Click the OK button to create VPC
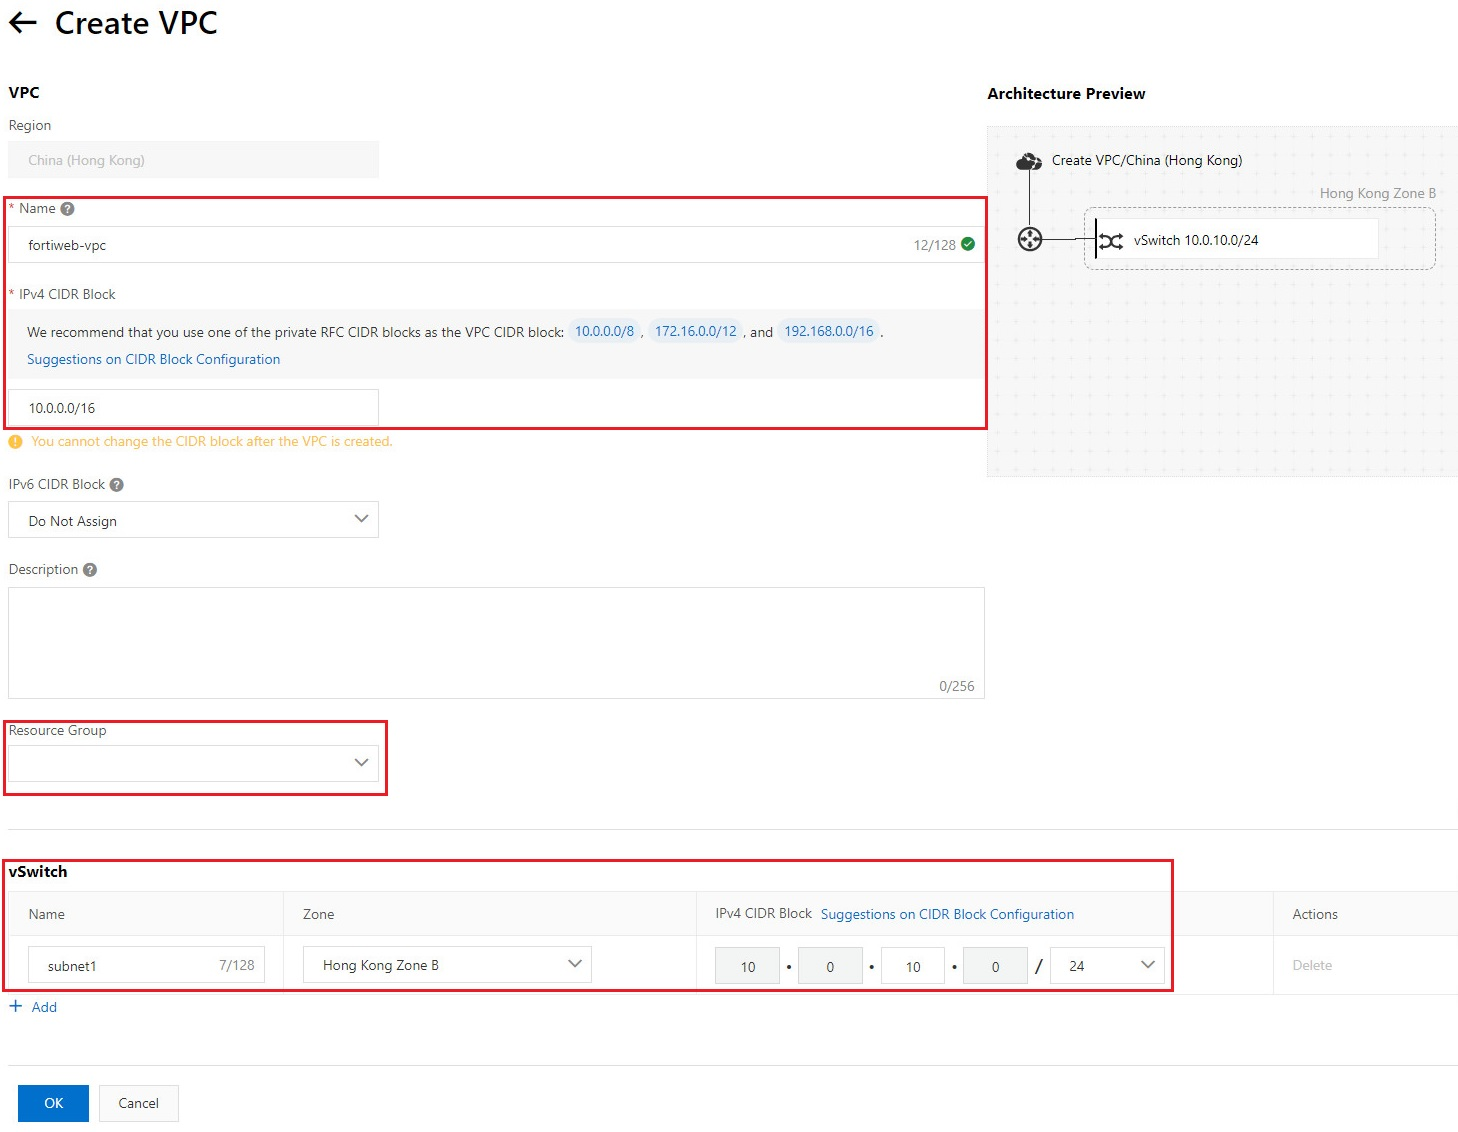 coord(52,1103)
